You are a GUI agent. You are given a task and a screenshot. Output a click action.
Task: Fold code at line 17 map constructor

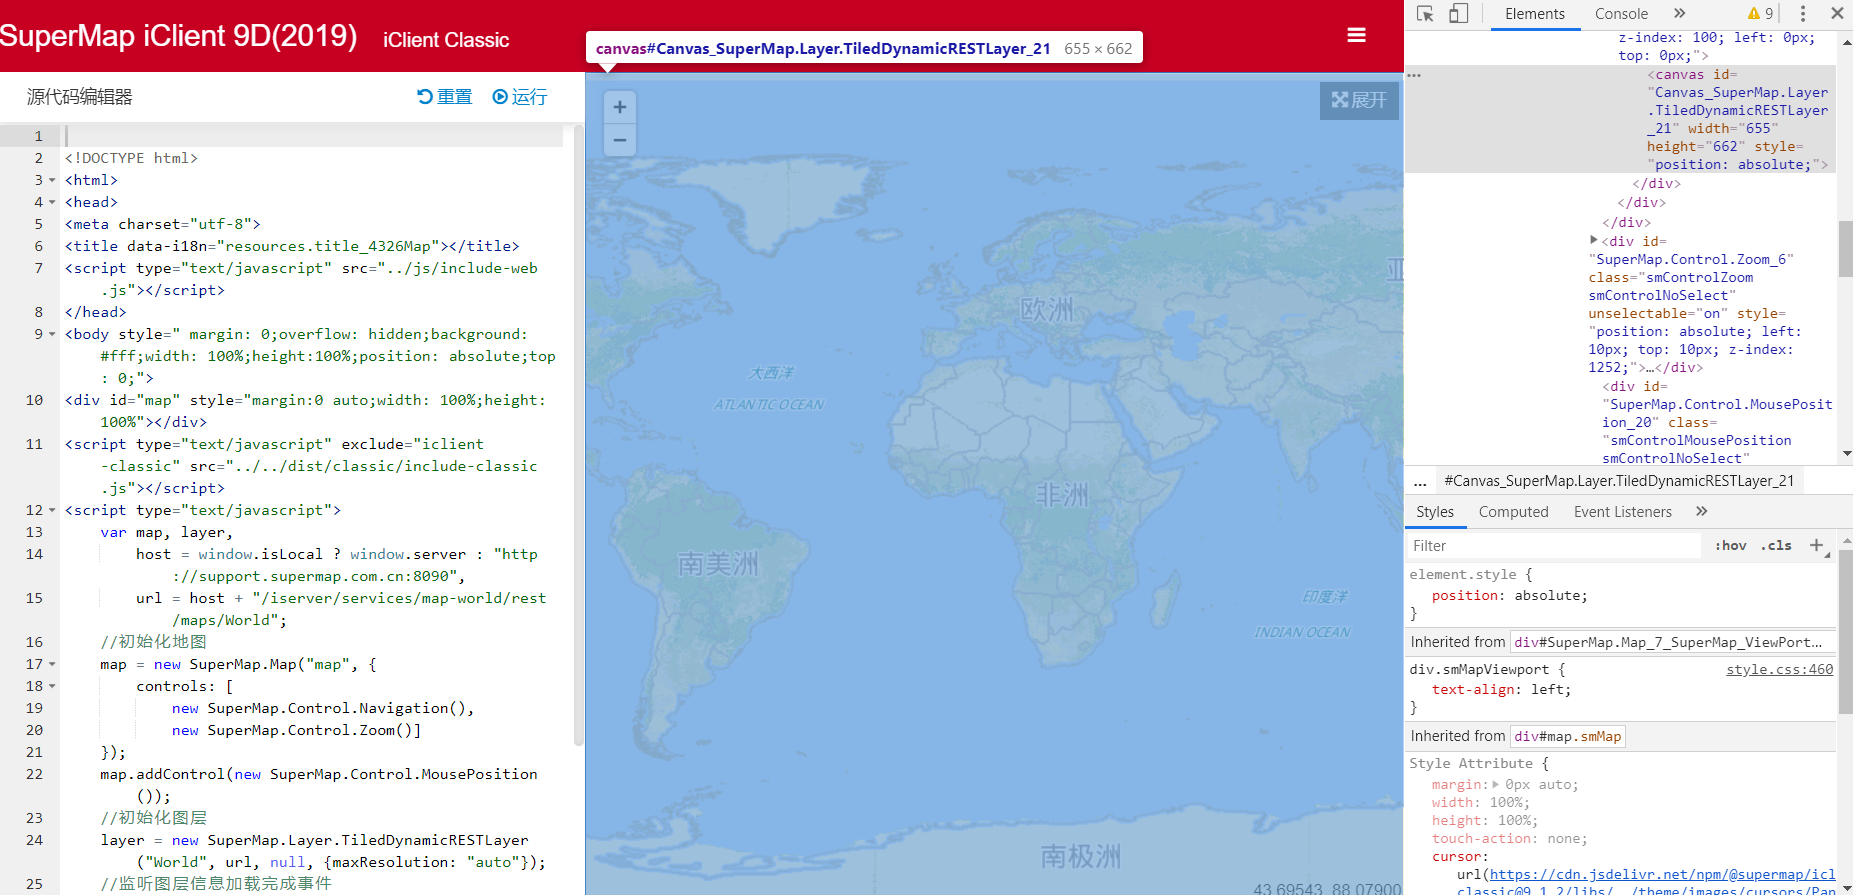click(52, 665)
